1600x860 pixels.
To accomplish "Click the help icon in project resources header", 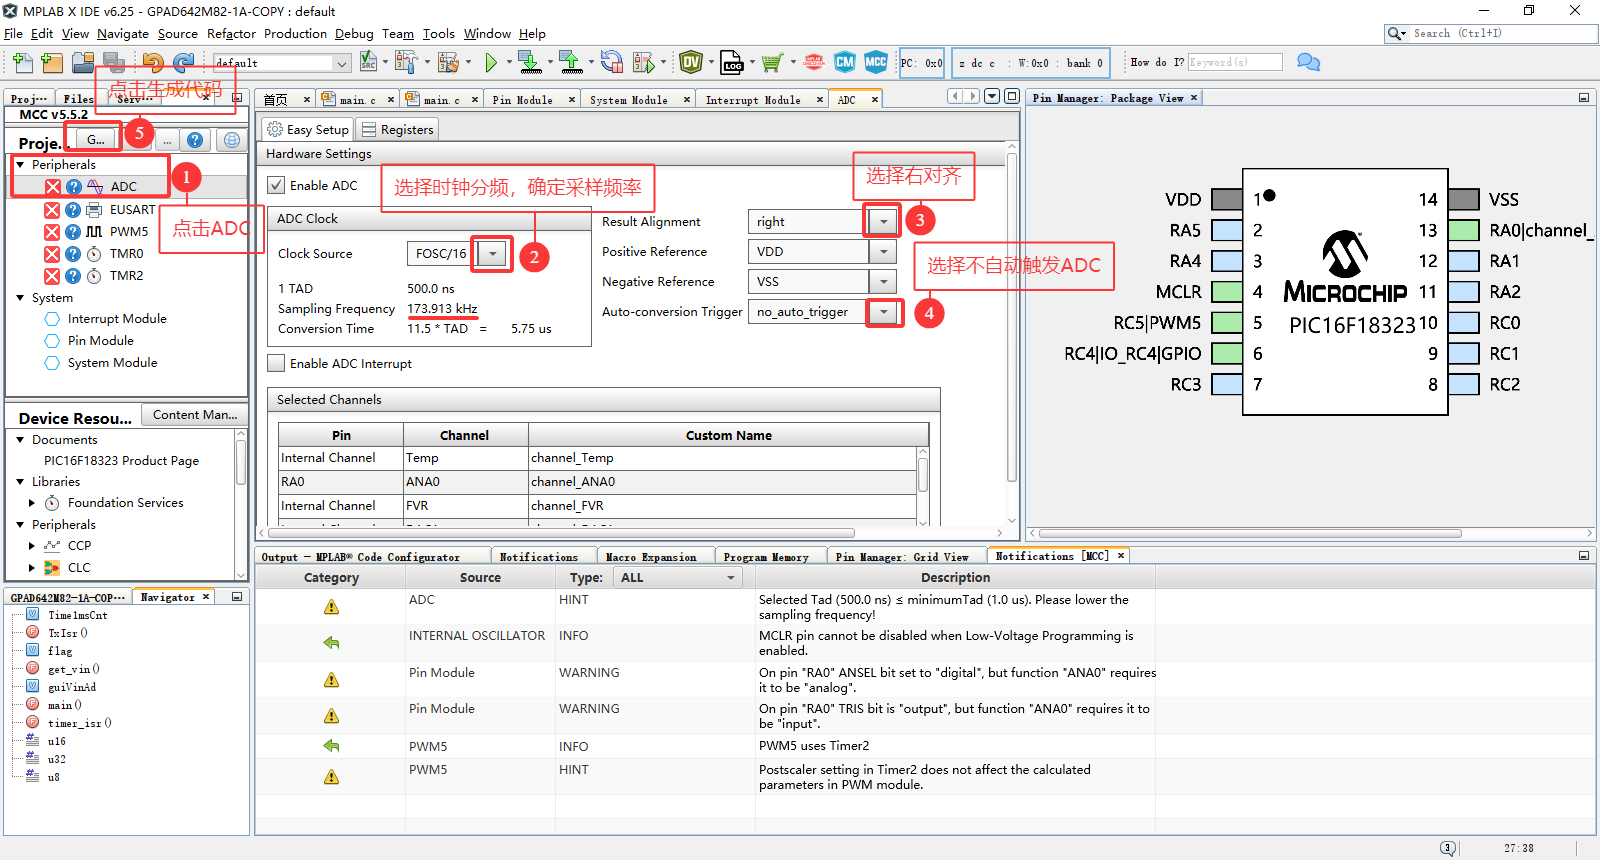I will pyautogui.click(x=195, y=140).
